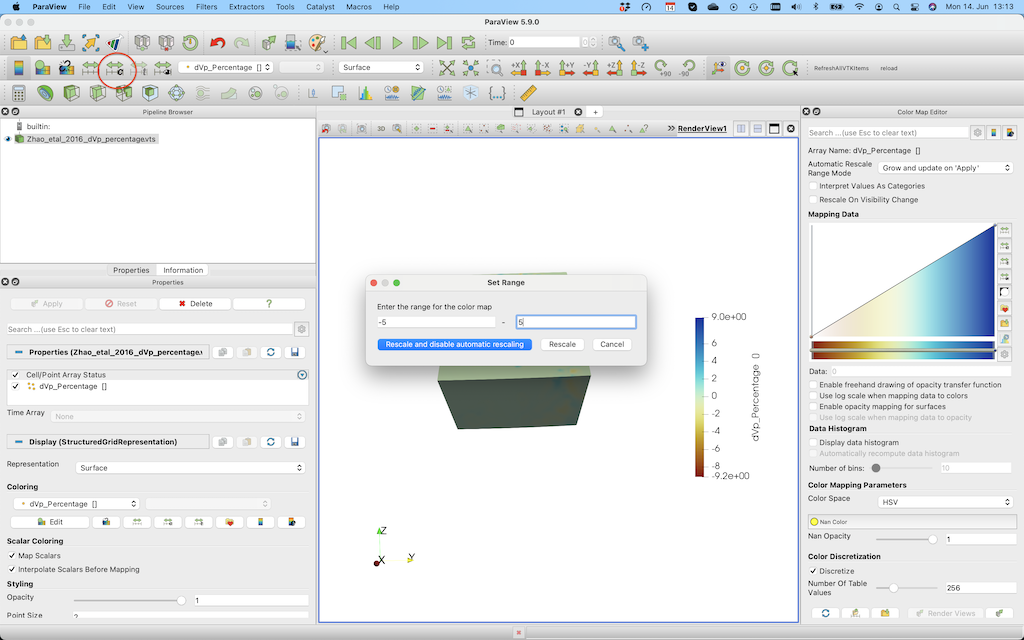The image size is (1024, 640).
Task: Toggle Color Legend Visibility toolbar icon
Action: coord(18,68)
